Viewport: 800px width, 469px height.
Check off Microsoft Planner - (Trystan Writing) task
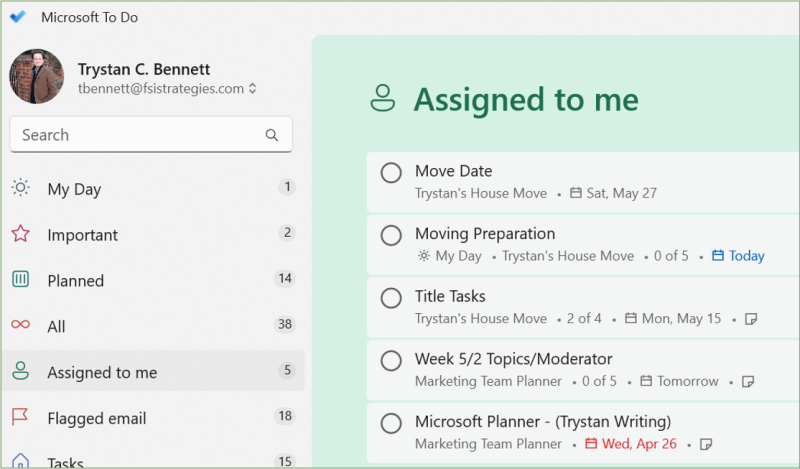(391, 424)
